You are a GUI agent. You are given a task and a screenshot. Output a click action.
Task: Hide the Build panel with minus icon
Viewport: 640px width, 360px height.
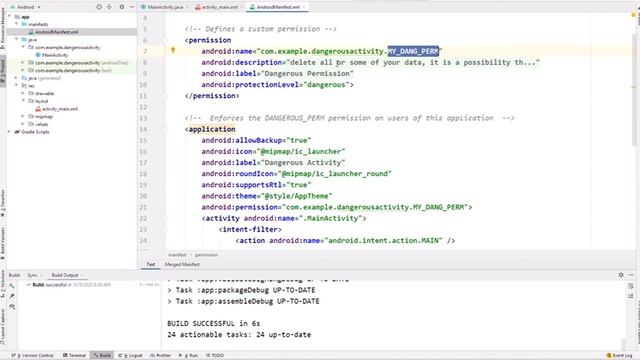tap(631, 275)
